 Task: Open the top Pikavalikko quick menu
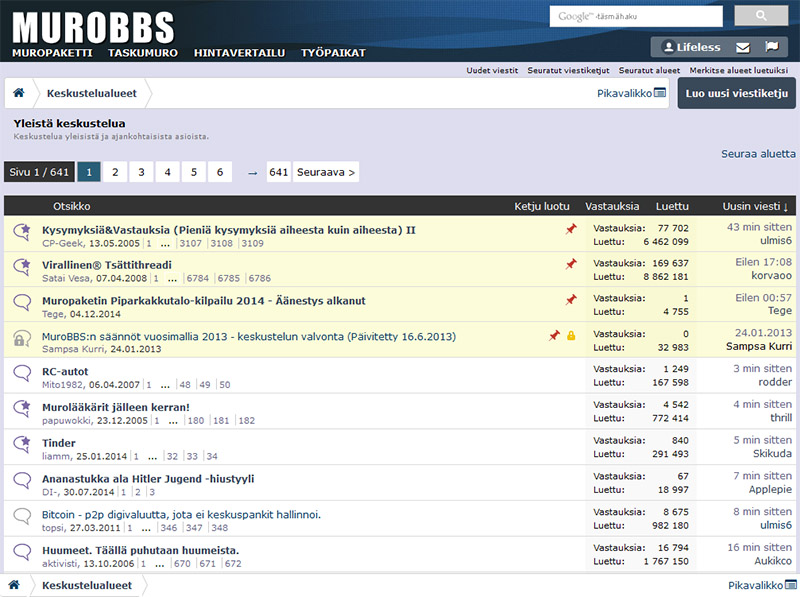(x=631, y=93)
